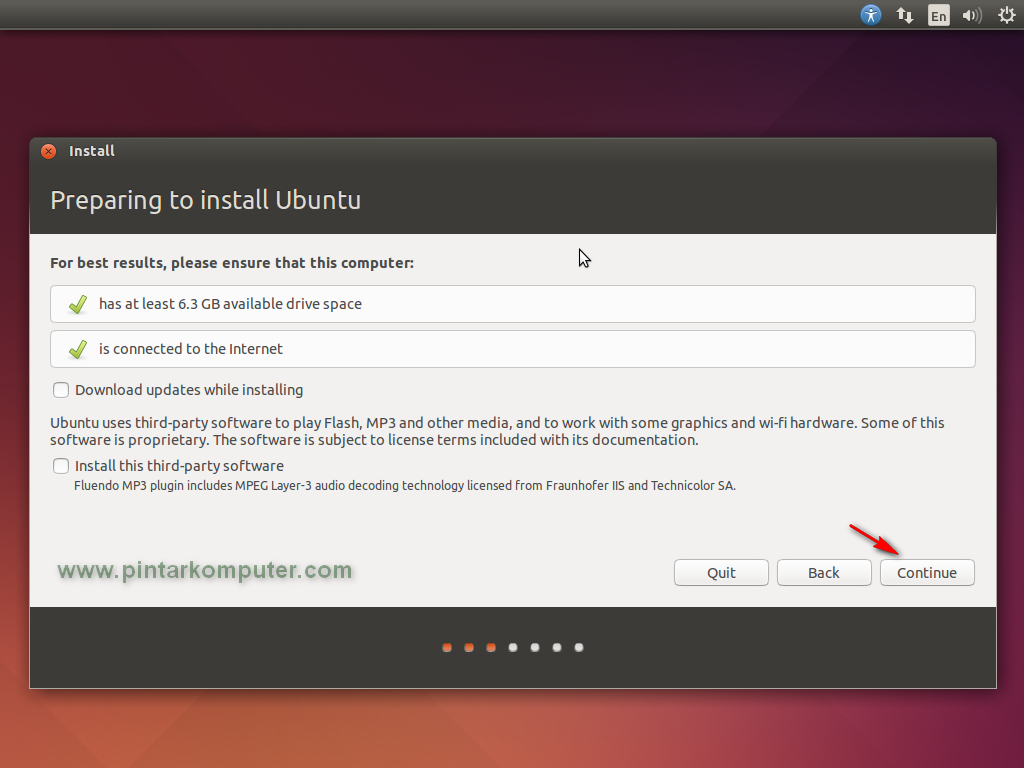Viewport: 1024px width, 768px height.
Task: Click the drive space green checkmark
Action: click(x=78, y=304)
